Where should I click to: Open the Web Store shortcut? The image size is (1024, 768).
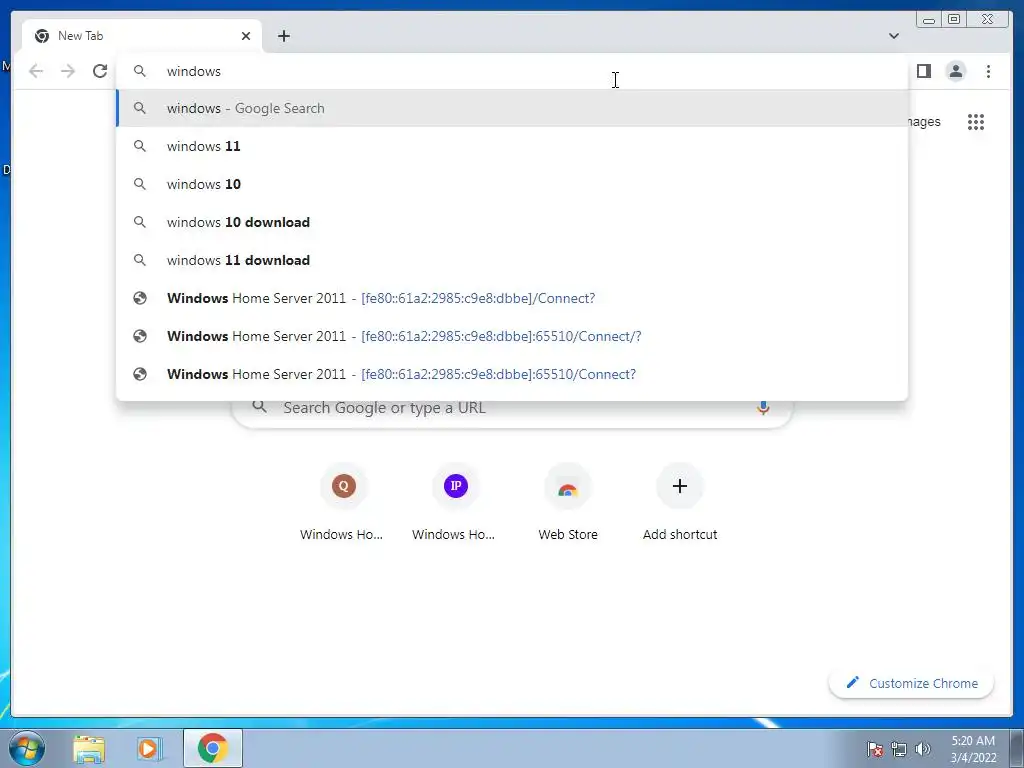coord(568,503)
